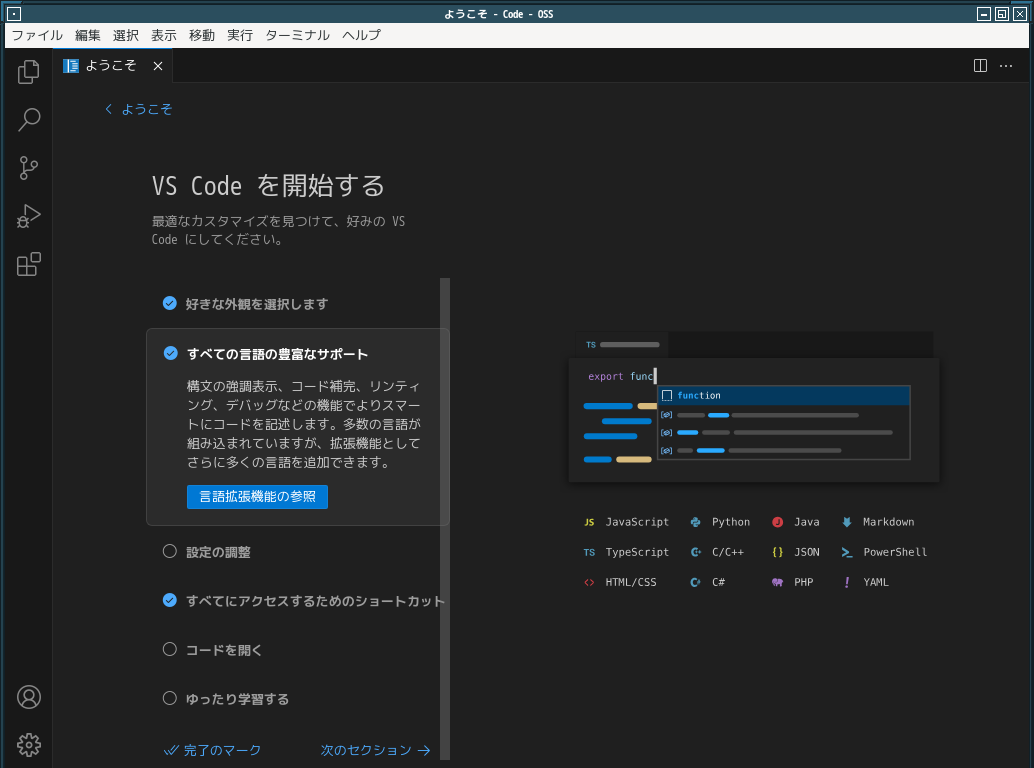Open the ヘルプ menu
This screenshot has height=768, width=1034.
pyautogui.click(x=361, y=36)
